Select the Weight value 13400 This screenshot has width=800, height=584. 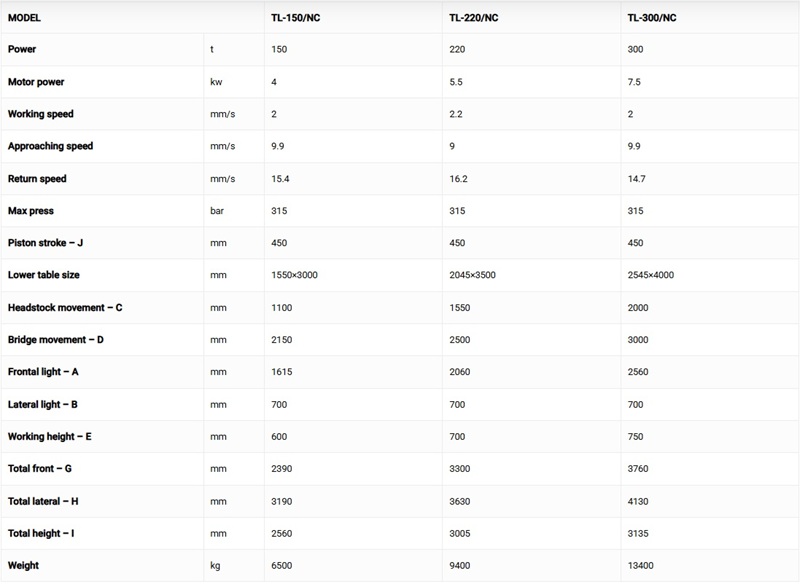tap(641, 566)
